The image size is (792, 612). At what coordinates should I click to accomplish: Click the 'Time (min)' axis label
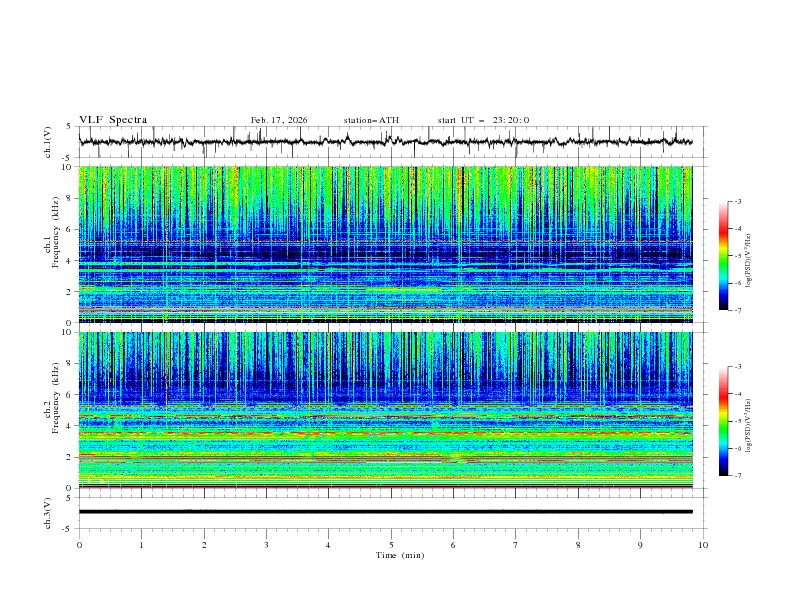click(400, 555)
